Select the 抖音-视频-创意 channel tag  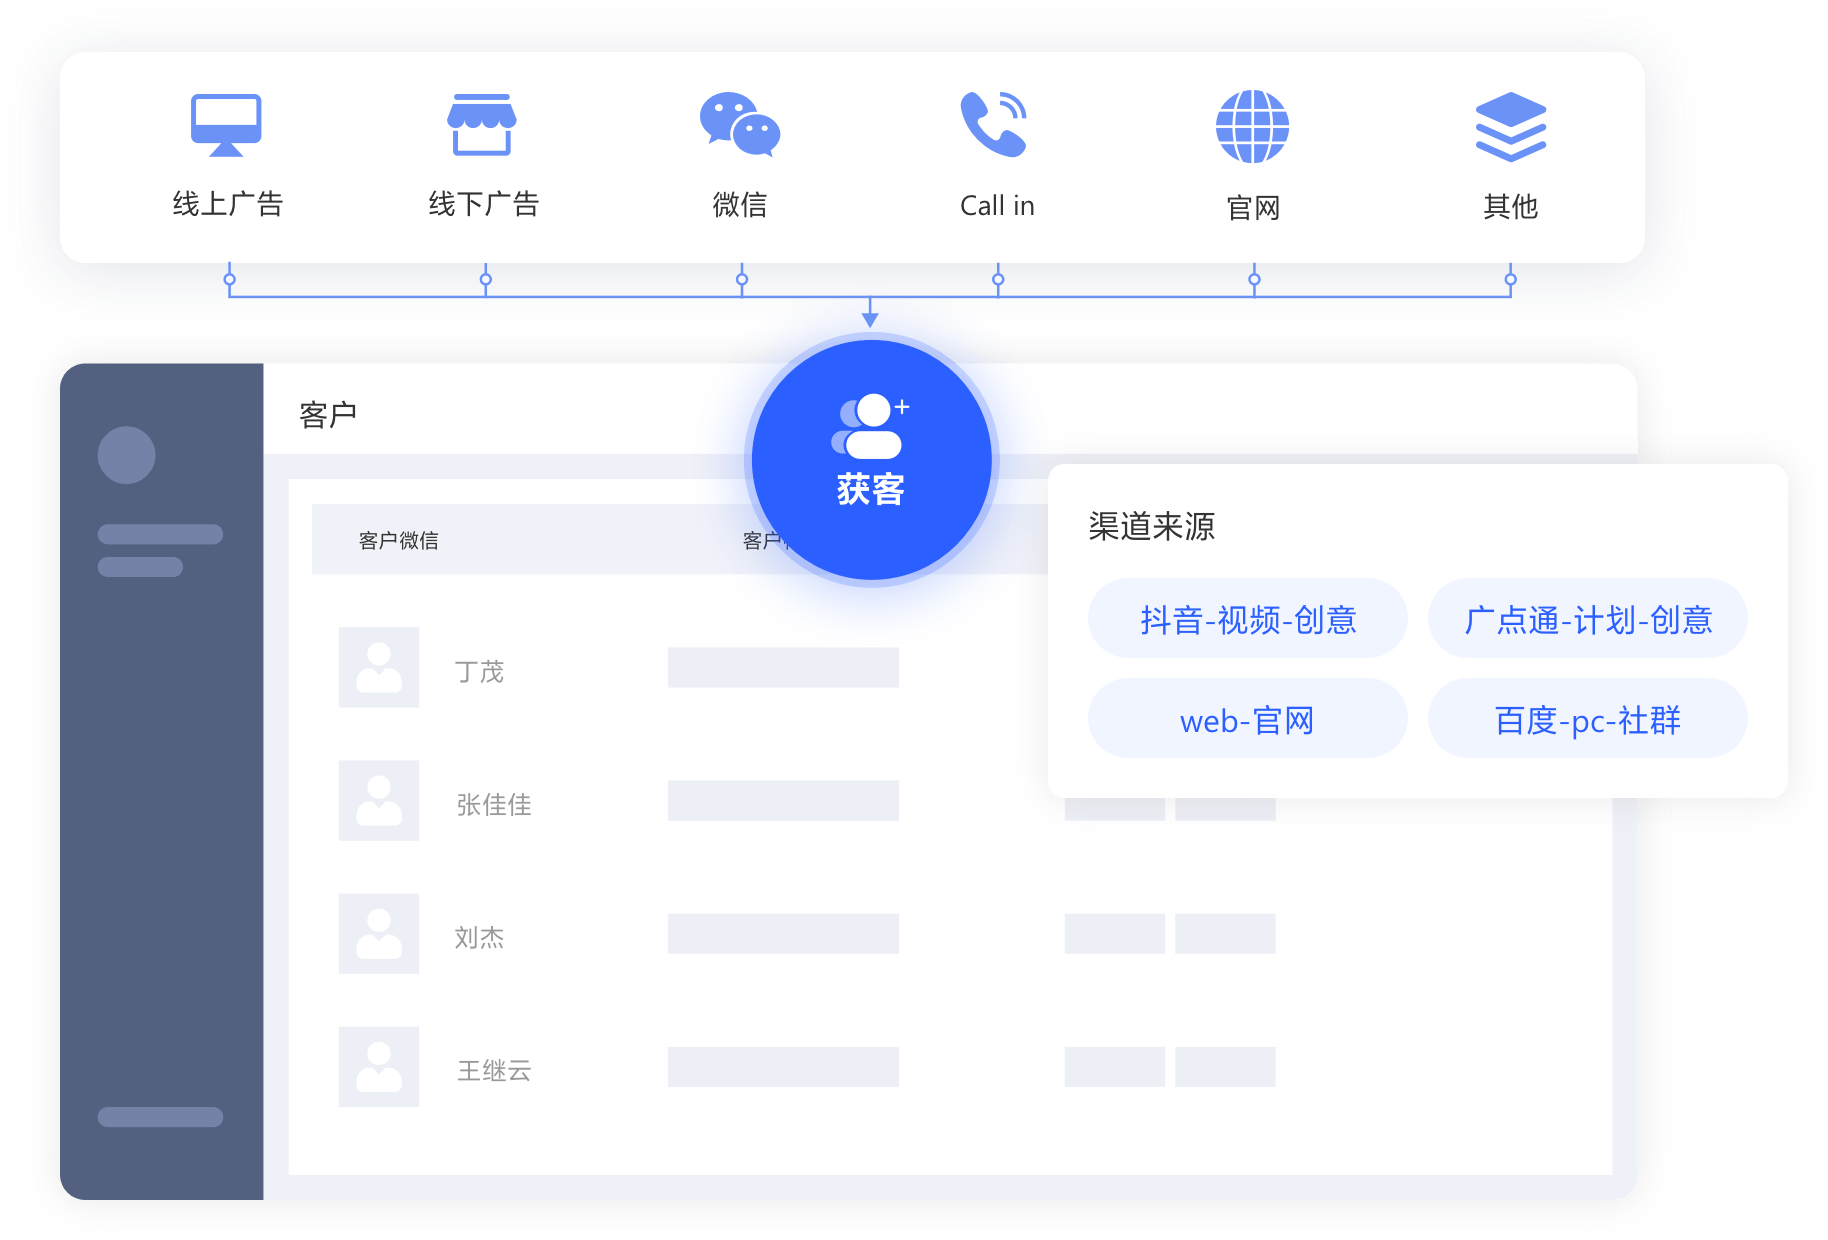click(1247, 619)
